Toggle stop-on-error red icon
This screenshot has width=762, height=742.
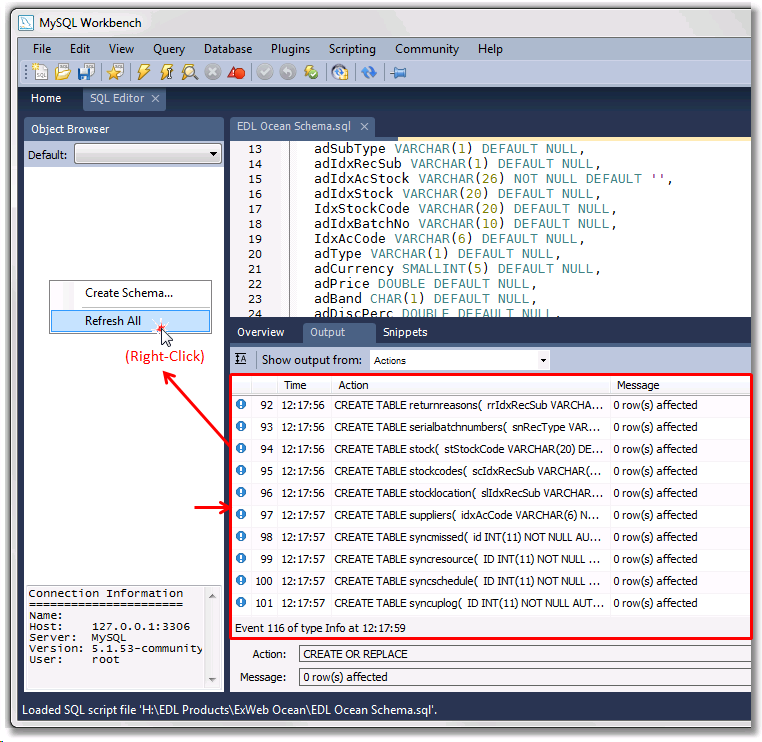point(236,72)
